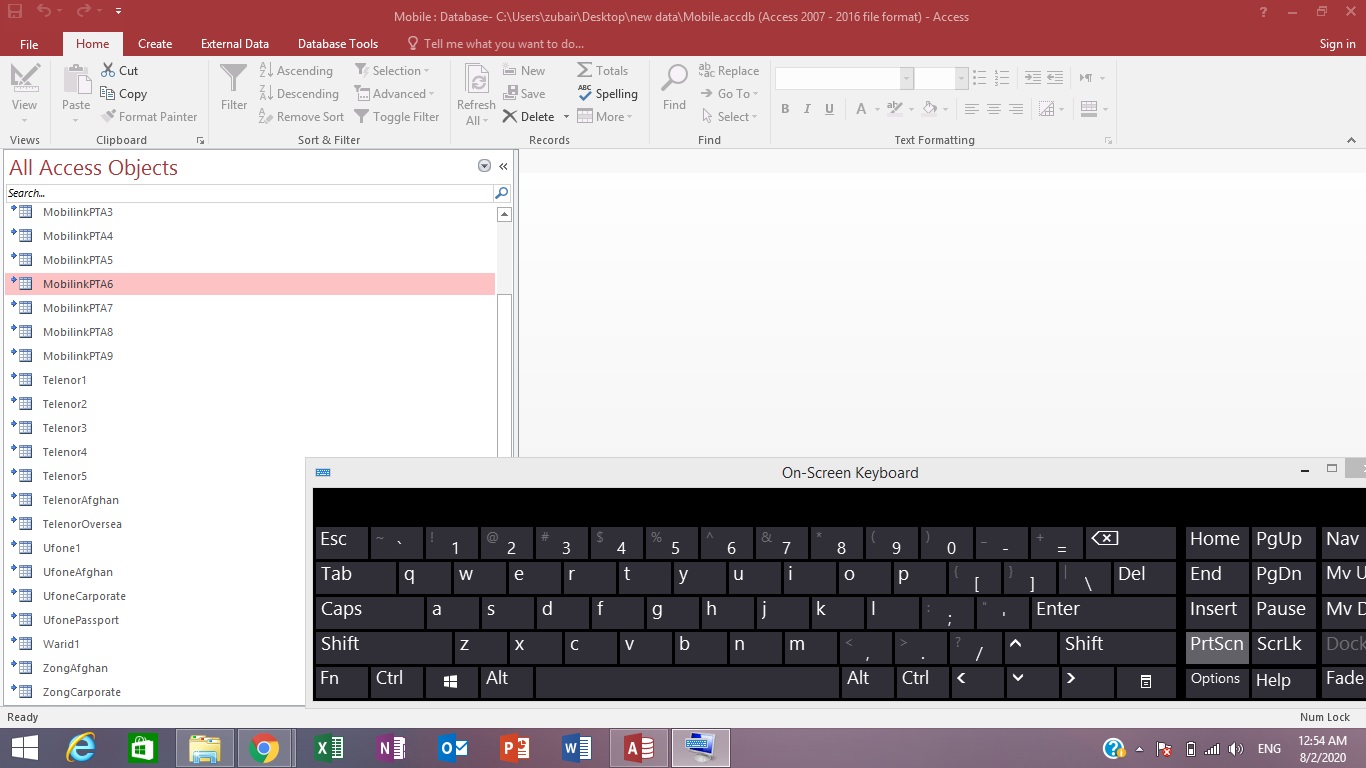Click the Save icon in quick access toolbar
The width and height of the screenshot is (1366, 768).
point(15,12)
